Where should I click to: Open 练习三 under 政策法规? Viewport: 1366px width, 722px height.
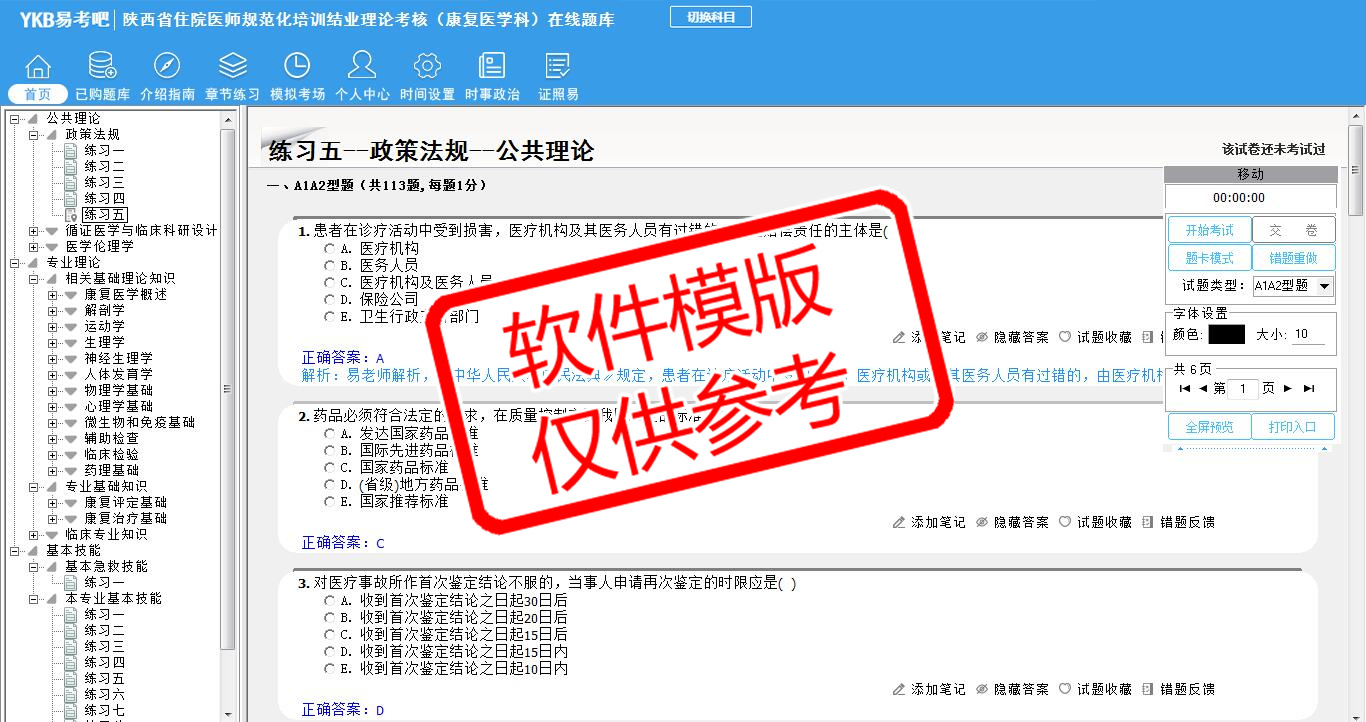click(x=104, y=183)
